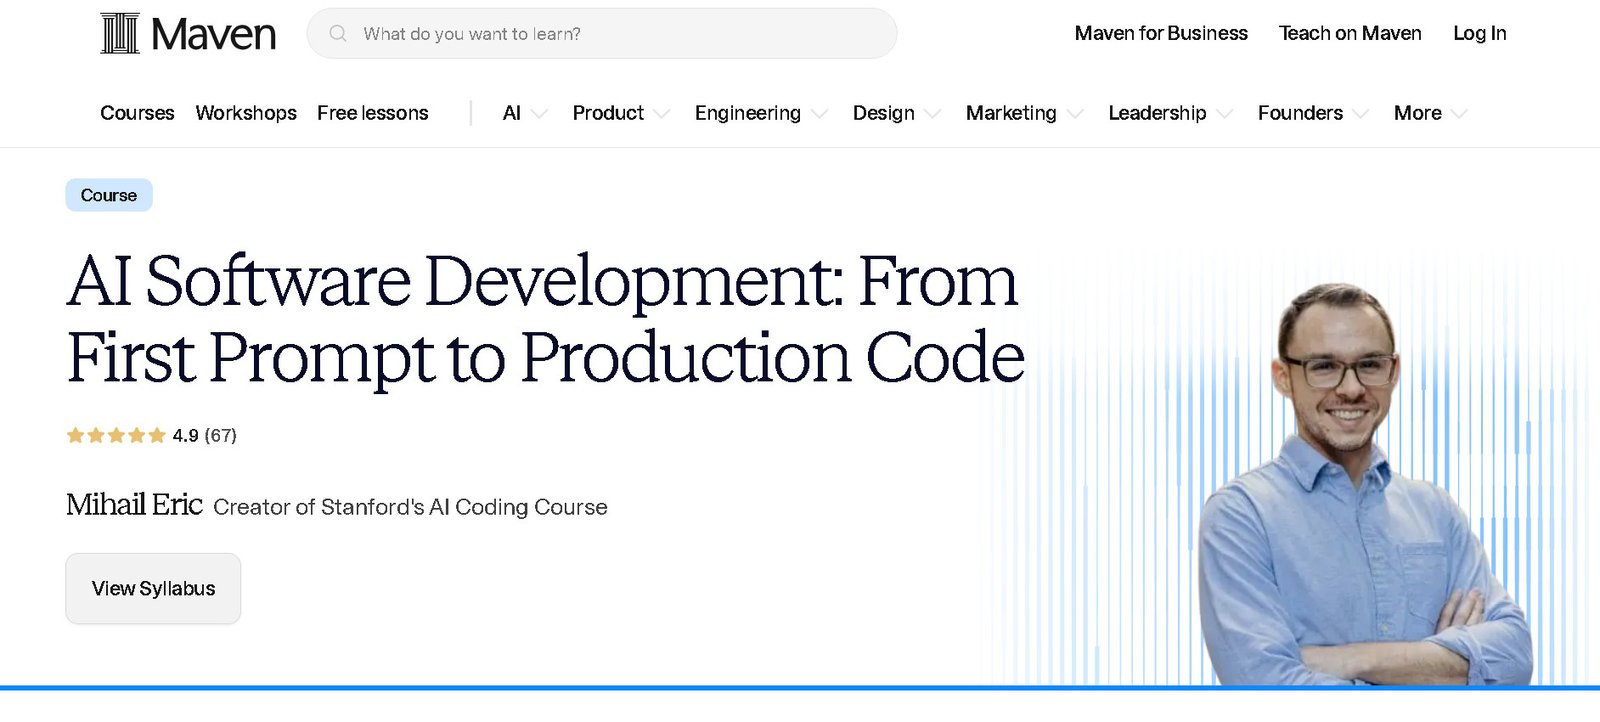1600x722 pixels.
Task: Click the five-star rating icons
Action: pyautogui.click(x=116, y=435)
